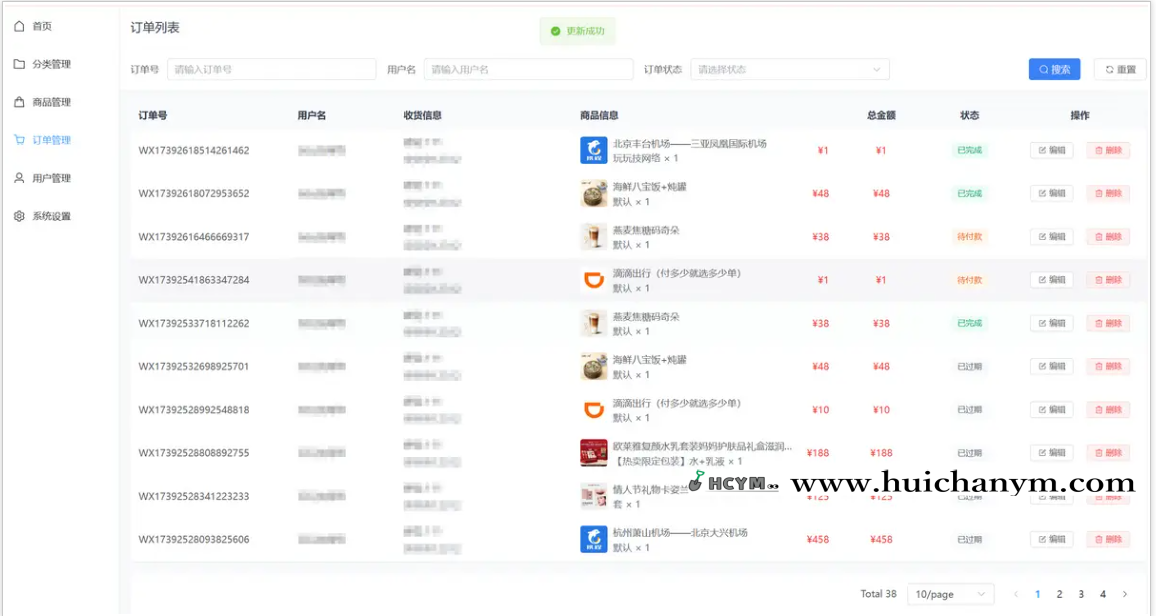
Task: Click ¥458 total of order WX17392528093825606
Action: pyautogui.click(x=881, y=539)
